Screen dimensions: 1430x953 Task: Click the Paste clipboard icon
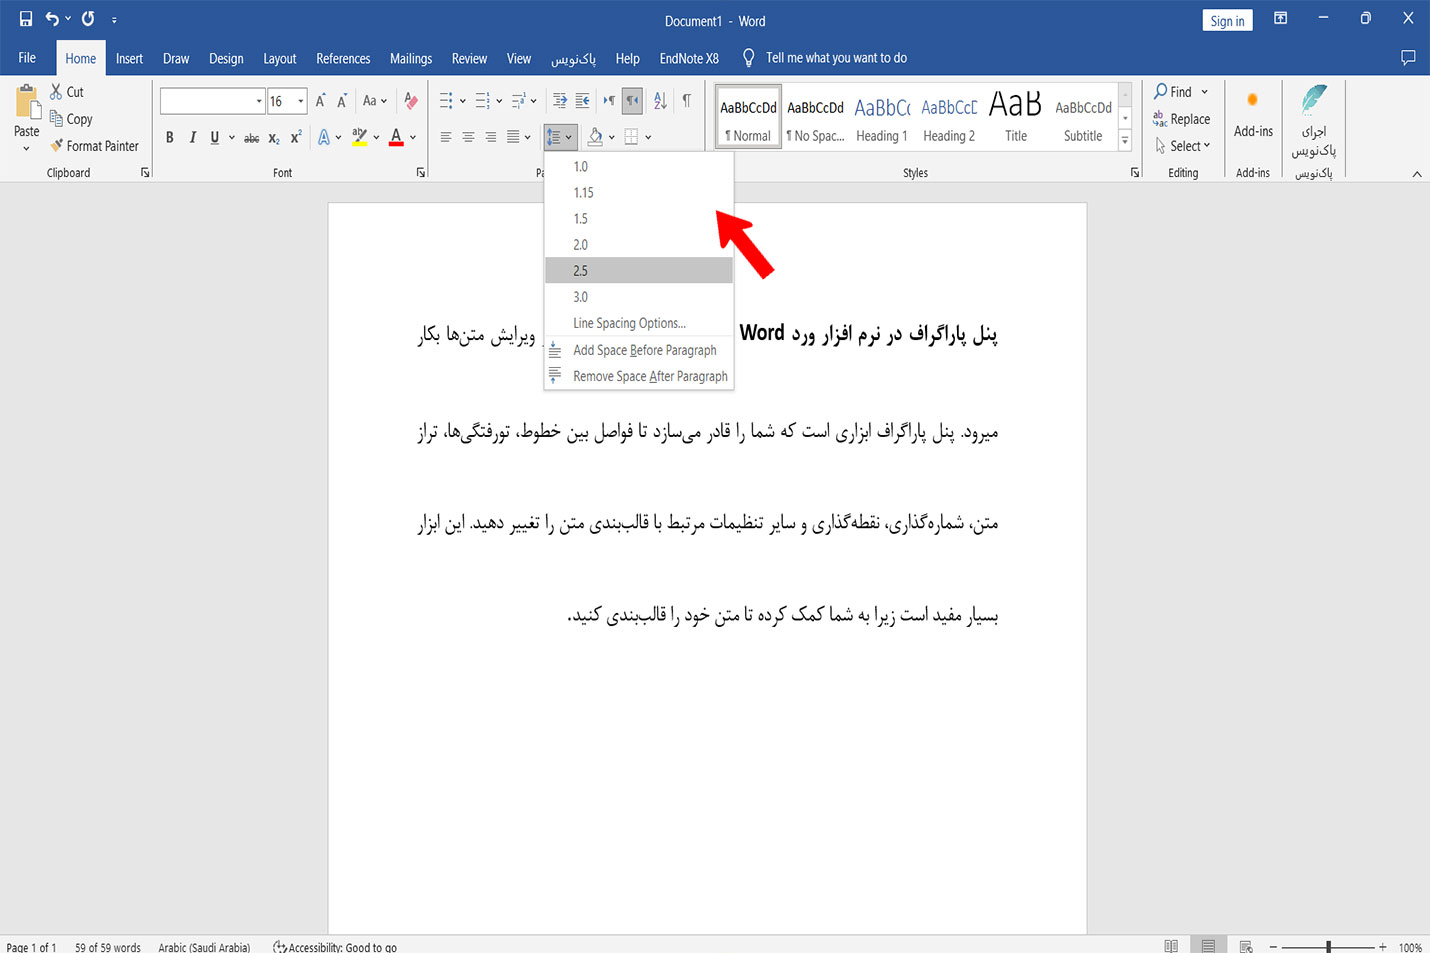[27, 103]
